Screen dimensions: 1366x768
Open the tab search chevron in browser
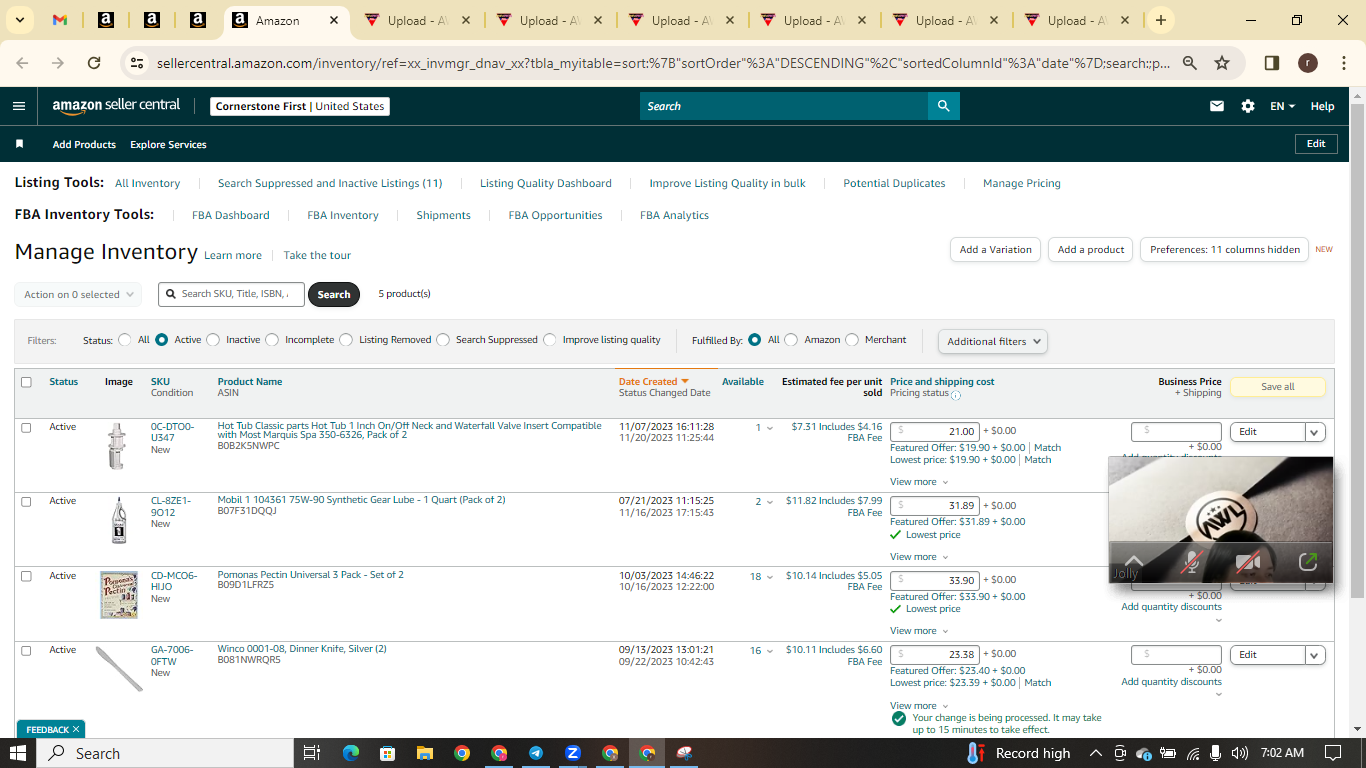click(19, 20)
